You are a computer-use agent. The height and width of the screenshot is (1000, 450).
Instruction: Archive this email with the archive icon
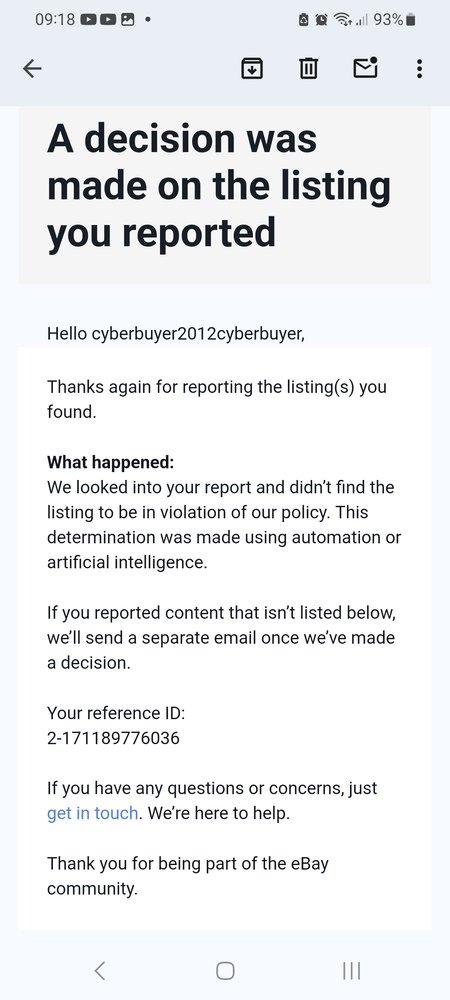pyautogui.click(x=252, y=68)
